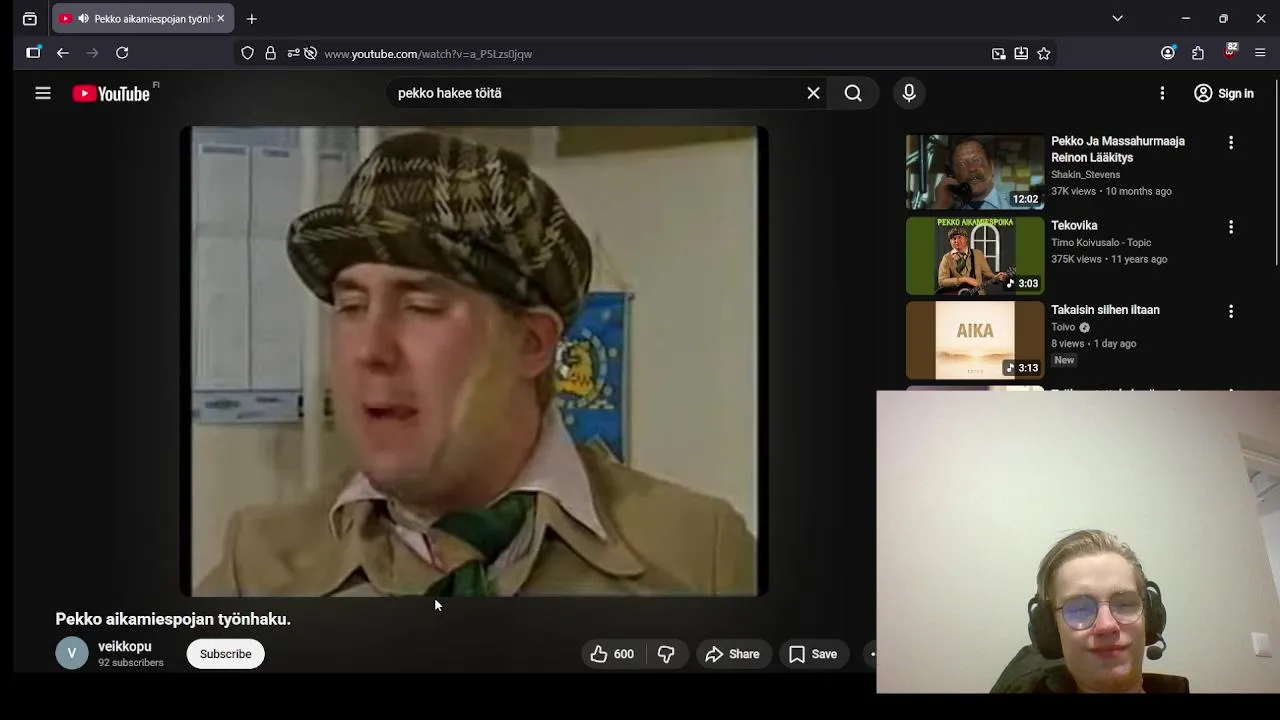Open uBlock extension with 82 badge
The width and height of the screenshot is (1280, 720).
coord(1231,52)
